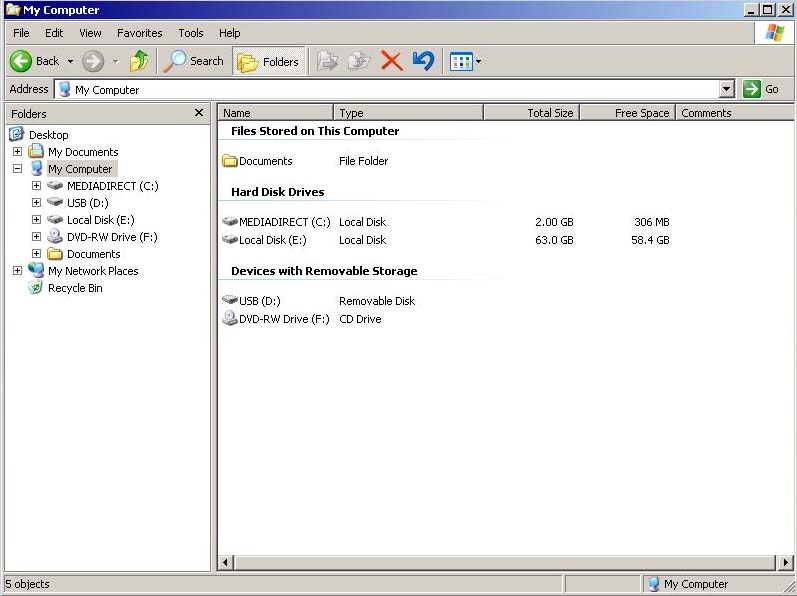Open the Favorites menu
The image size is (797, 596).
point(139,33)
